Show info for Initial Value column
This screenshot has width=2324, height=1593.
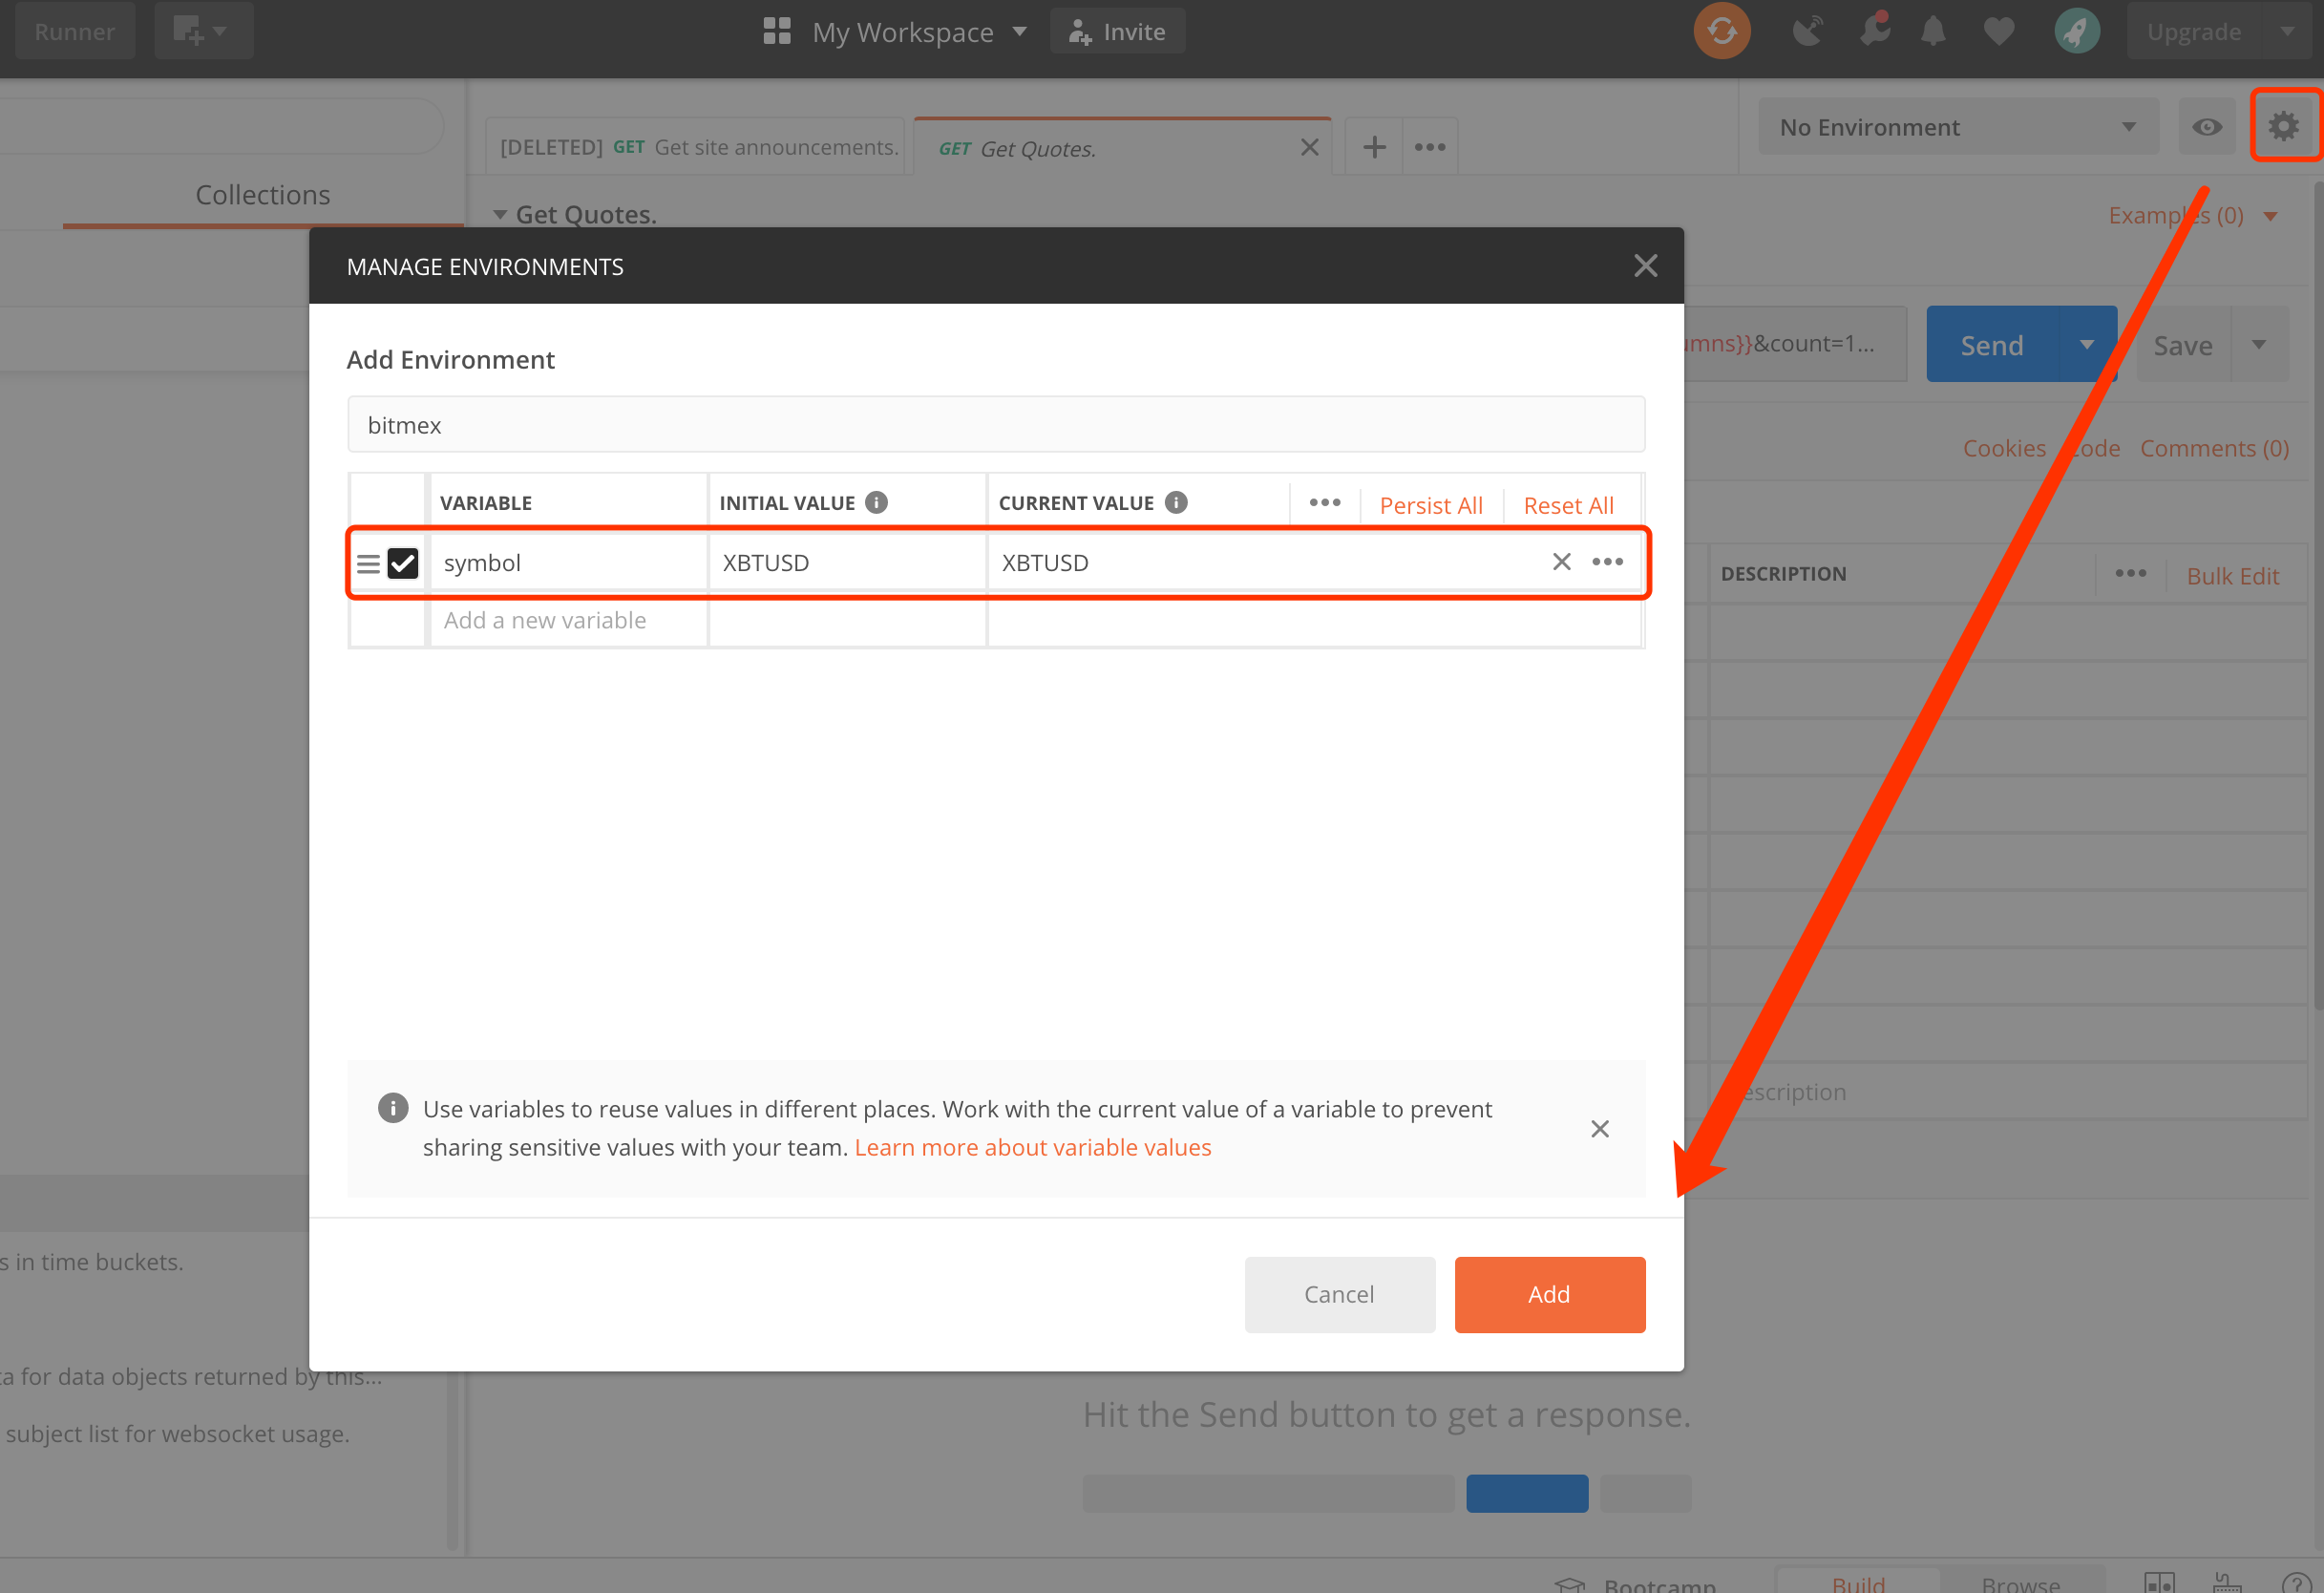tap(876, 503)
